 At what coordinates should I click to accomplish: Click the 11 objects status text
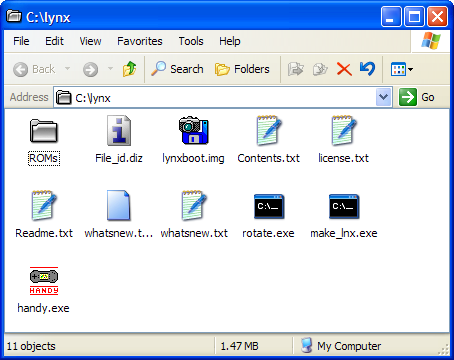pos(31,346)
